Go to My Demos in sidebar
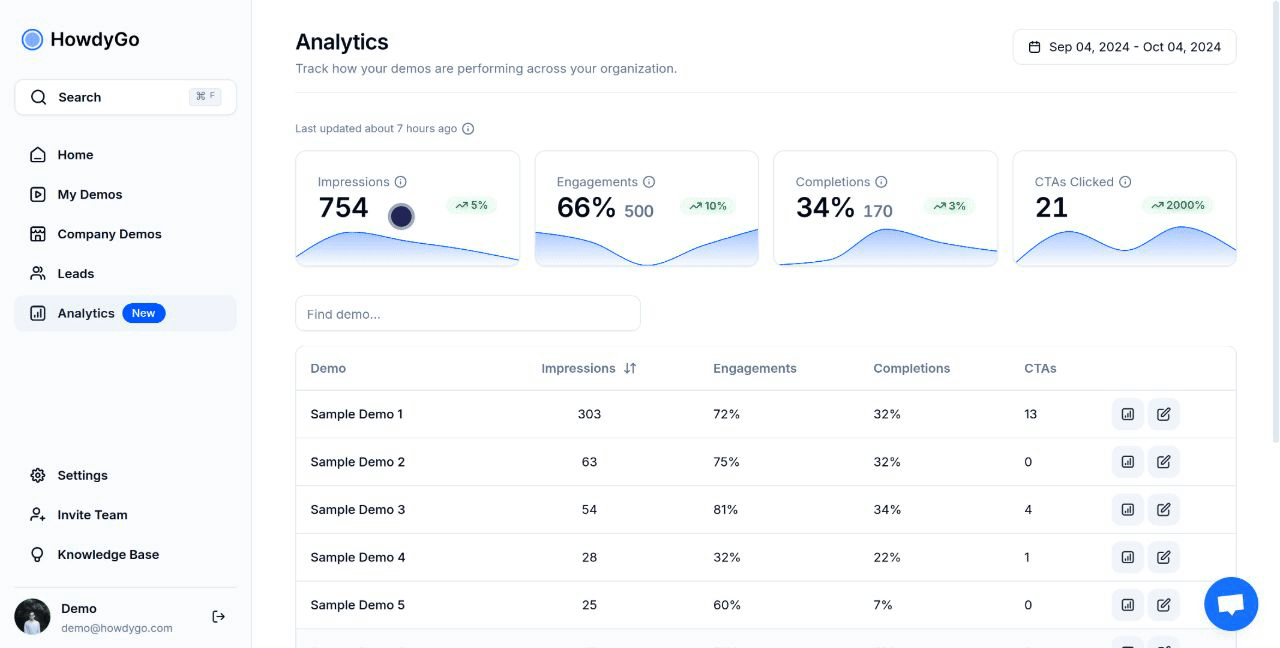Image resolution: width=1280 pixels, height=648 pixels. click(x=89, y=194)
